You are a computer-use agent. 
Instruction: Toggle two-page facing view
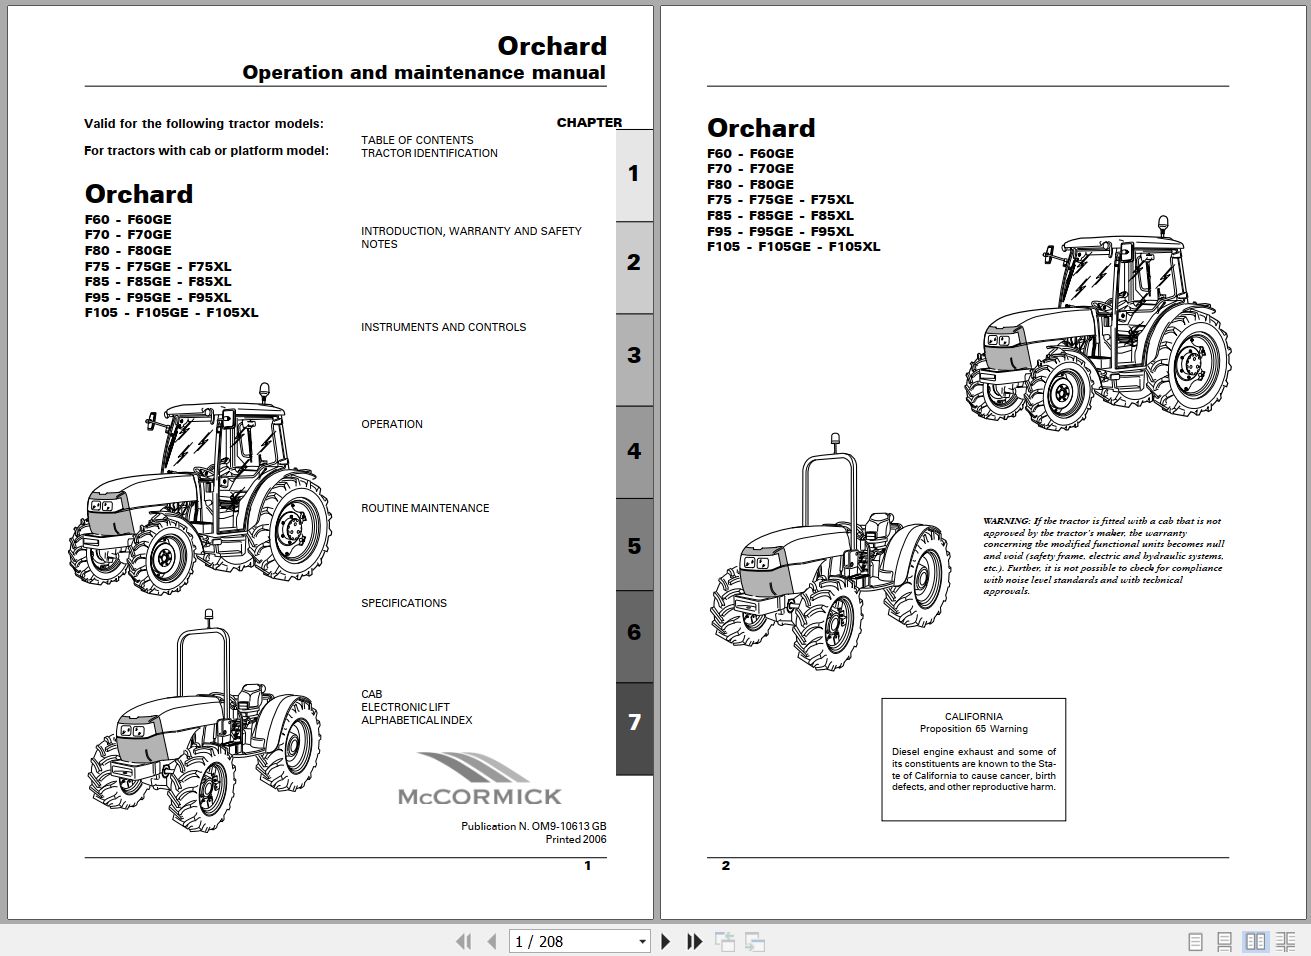(x=1255, y=942)
